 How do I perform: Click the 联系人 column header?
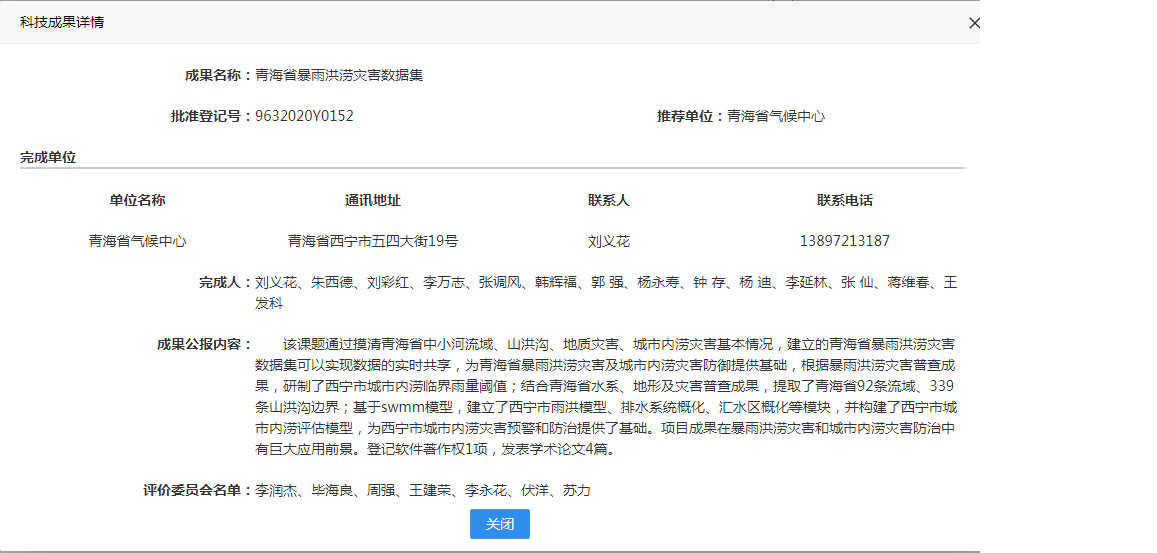pos(608,200)
